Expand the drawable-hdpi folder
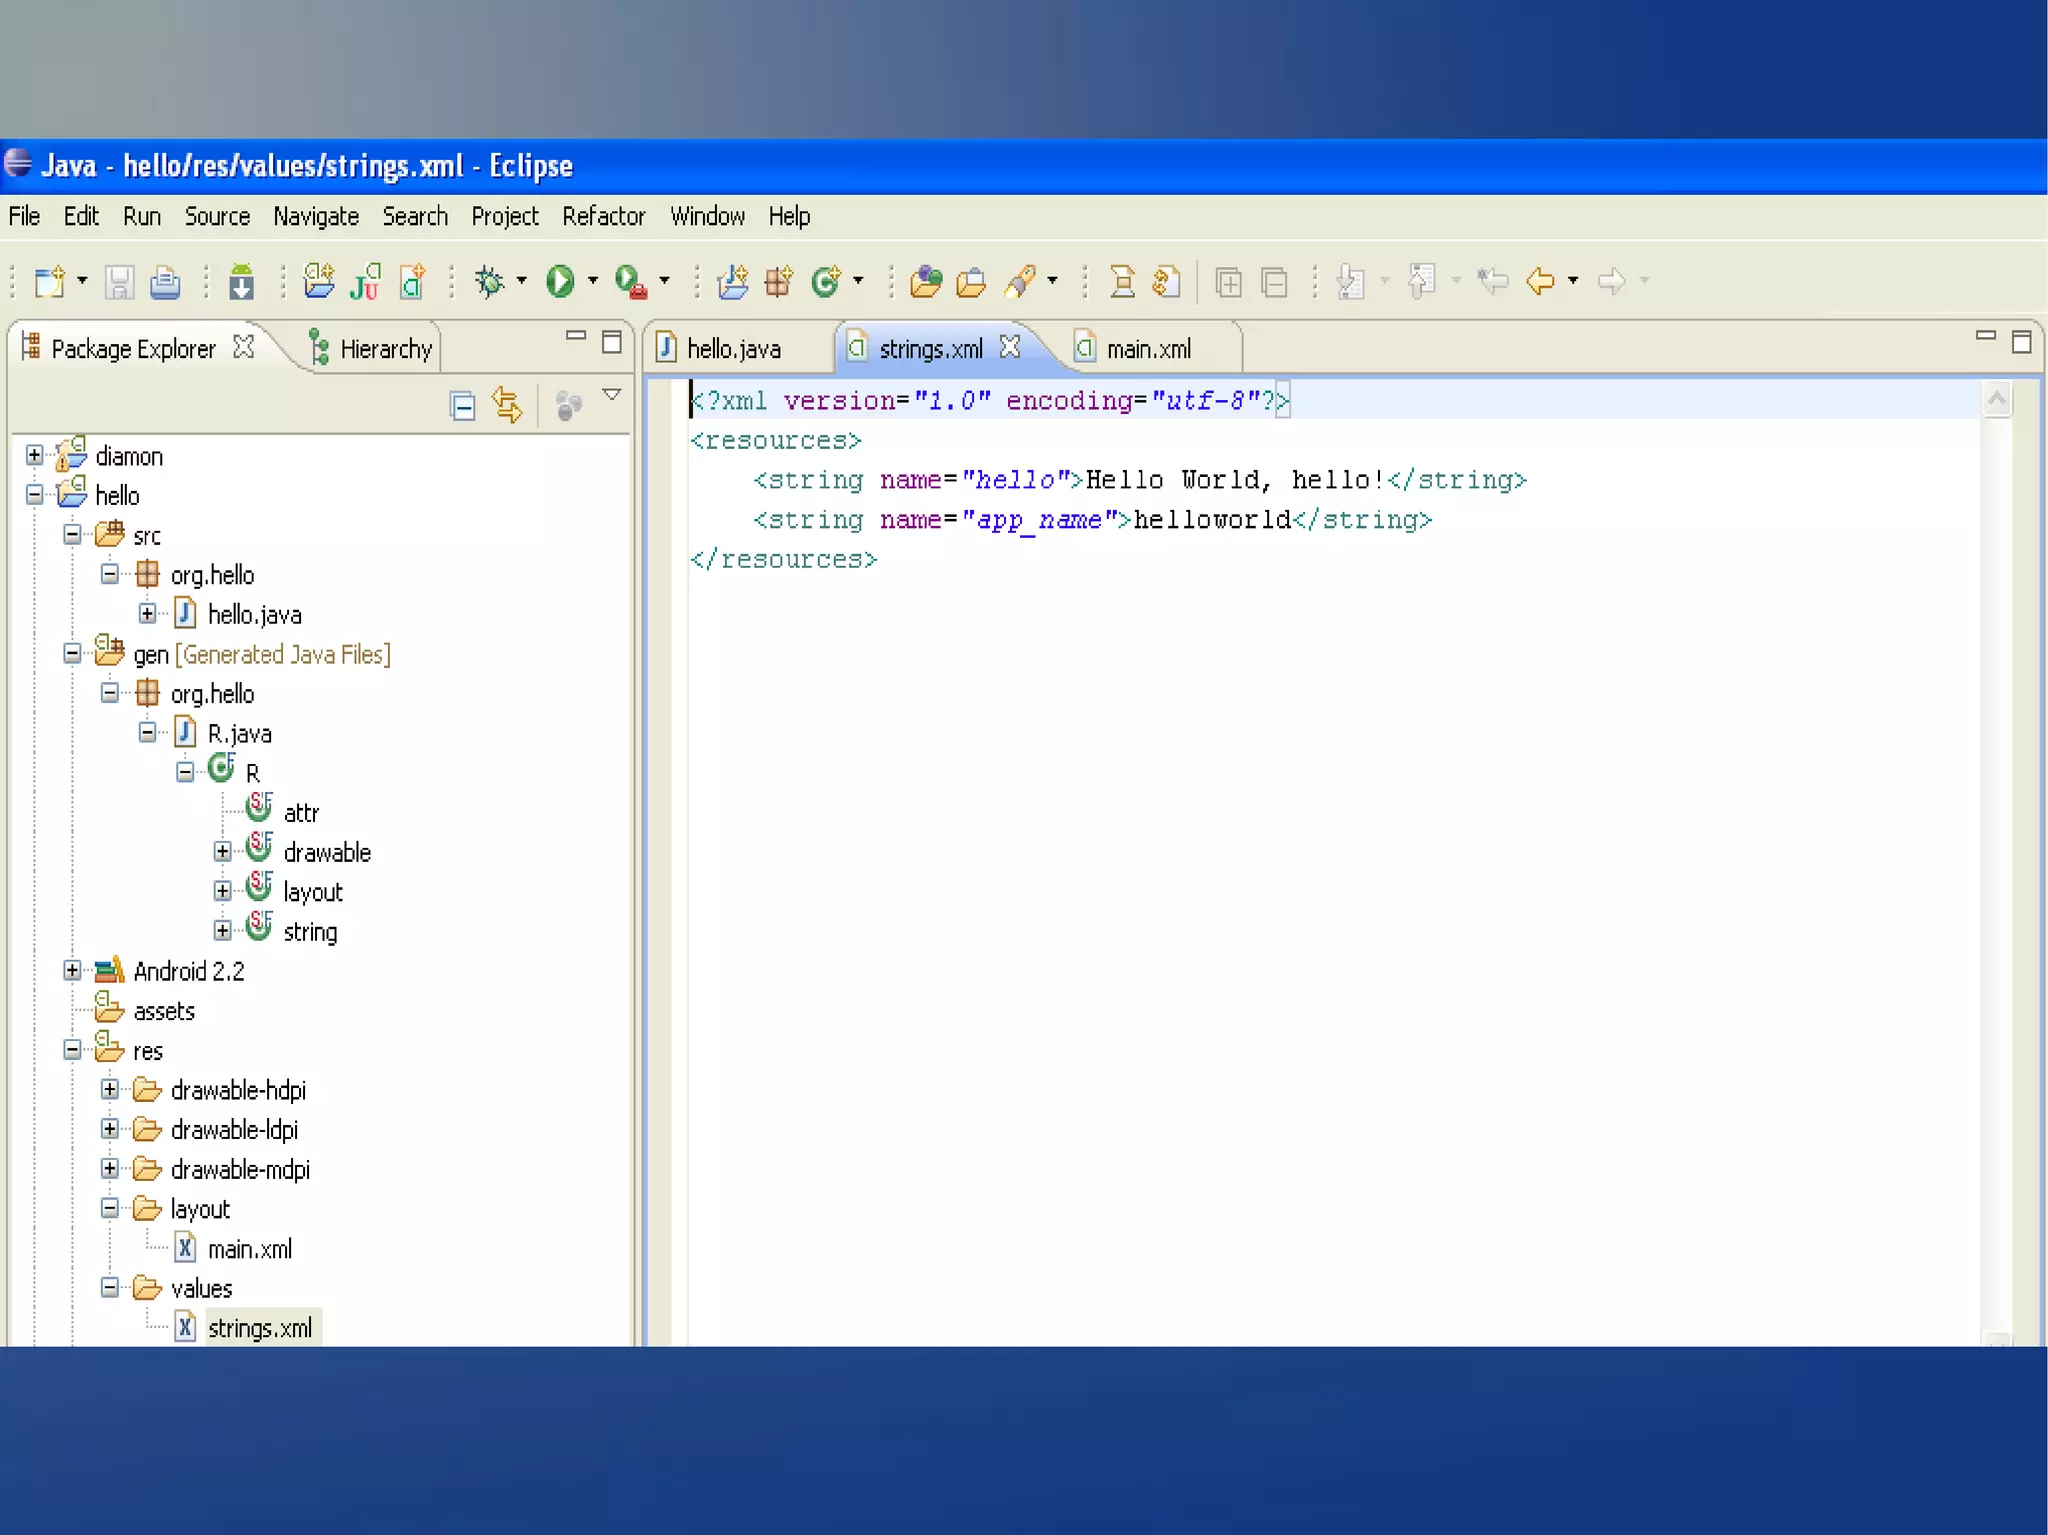This screenshot has height=1535, width=2048. point(110,1089)
